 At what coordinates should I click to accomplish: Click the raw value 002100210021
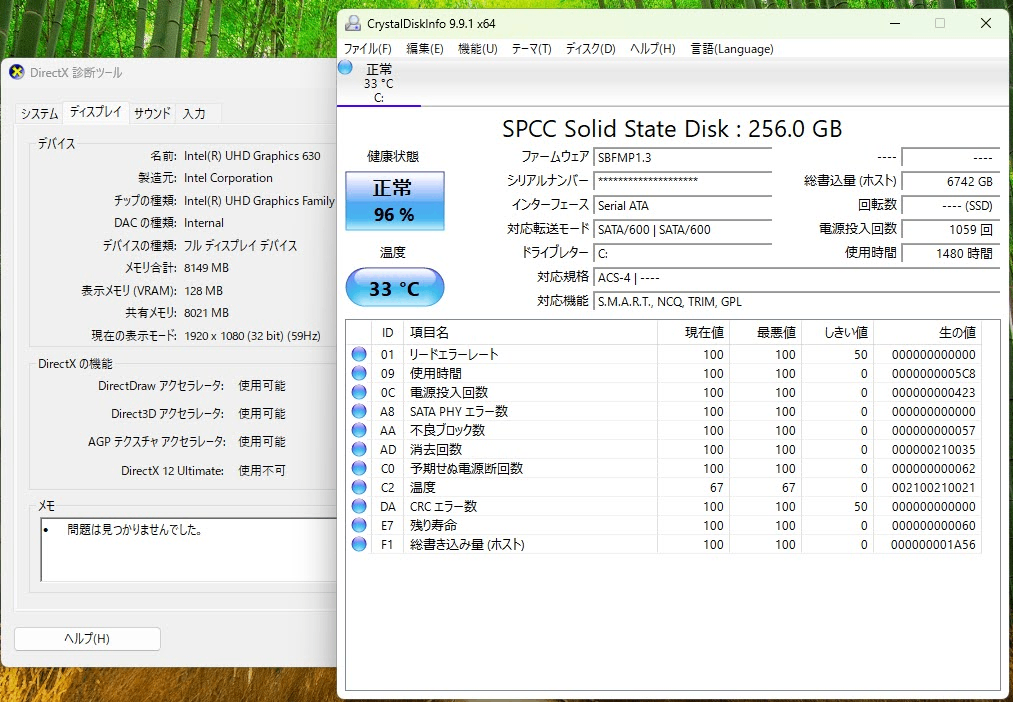934,488
